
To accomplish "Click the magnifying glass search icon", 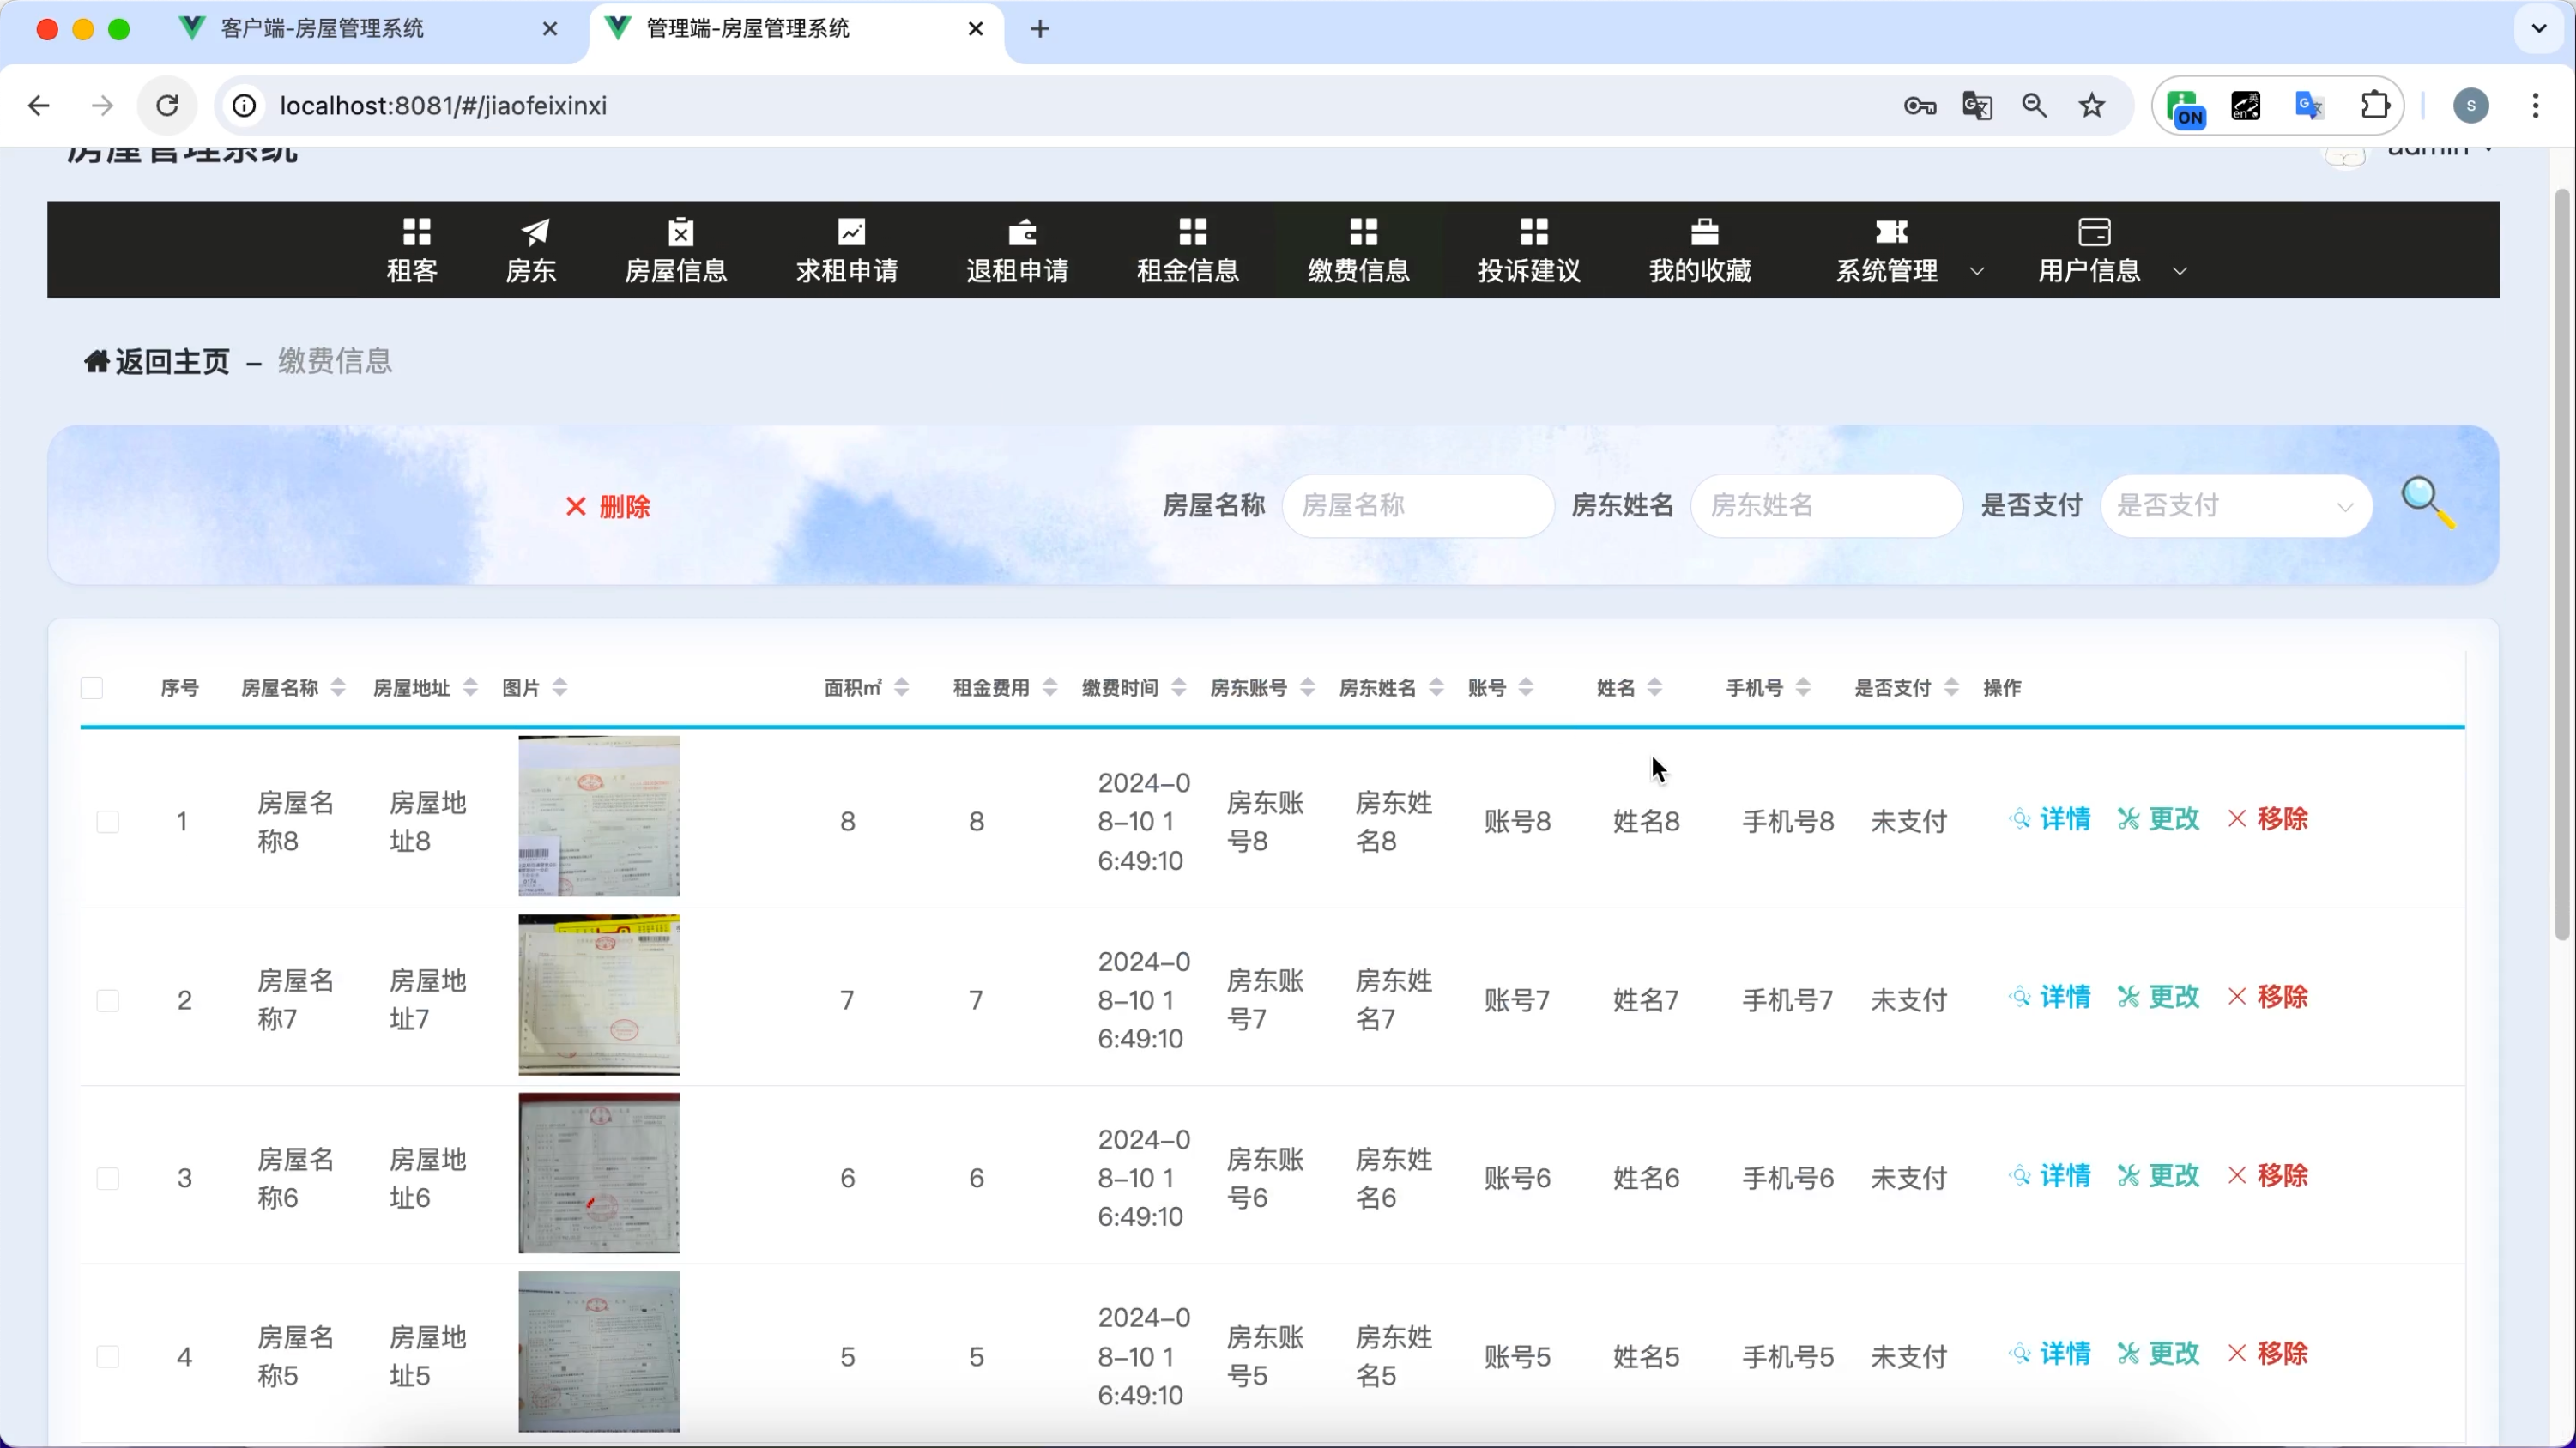I will [2427, 502].
